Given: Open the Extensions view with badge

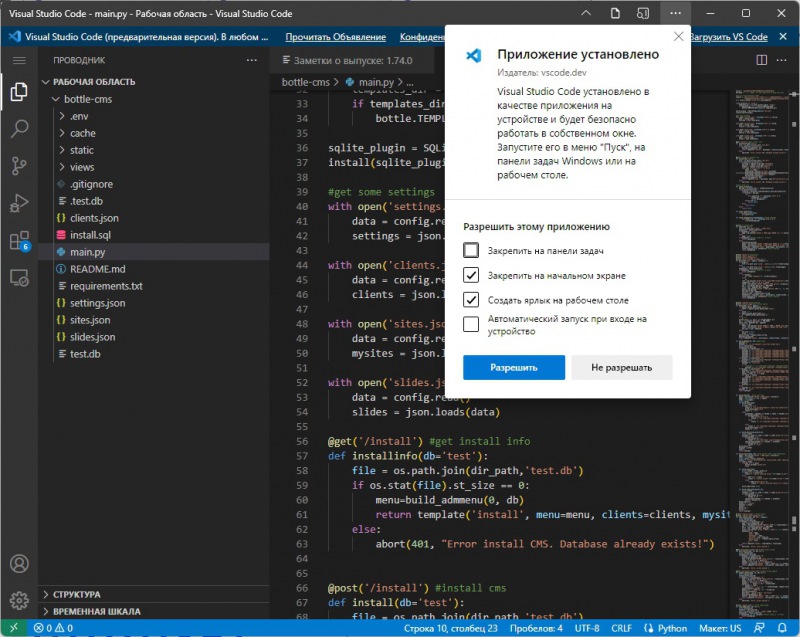Looking at the screenshot, I should coord(19,240).
